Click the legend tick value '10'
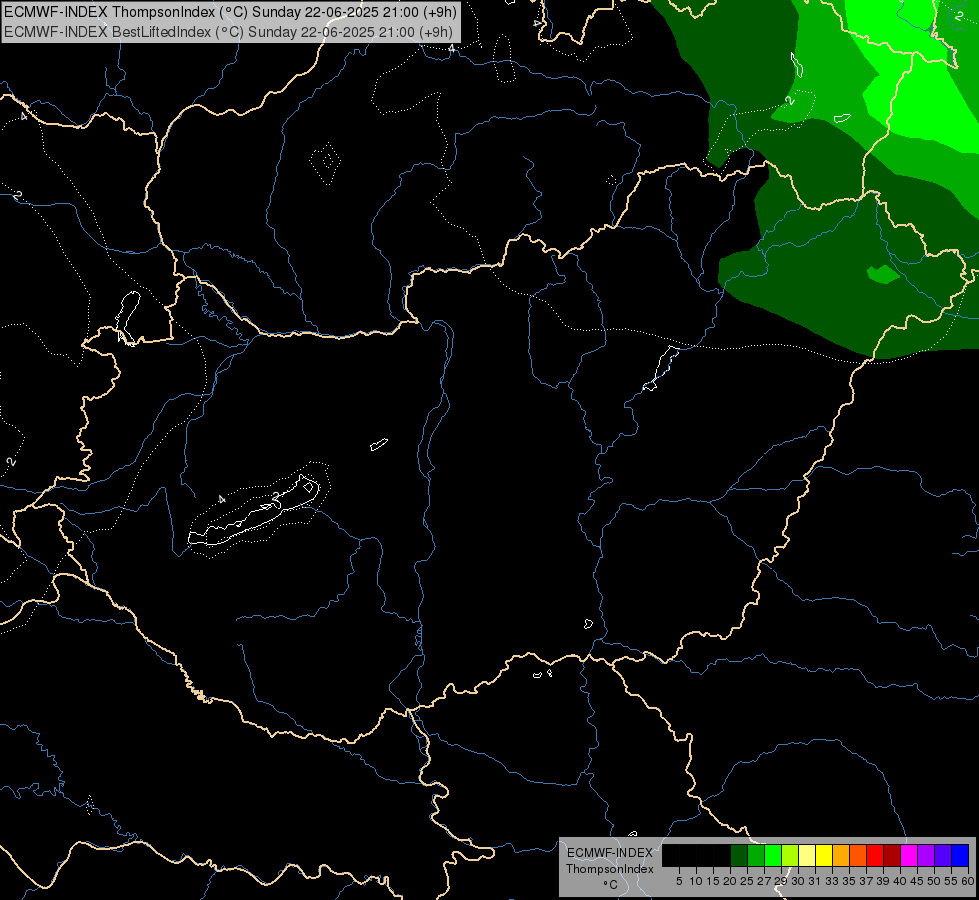This screenshot has width=979, height=900. click(x=696, y=881)
